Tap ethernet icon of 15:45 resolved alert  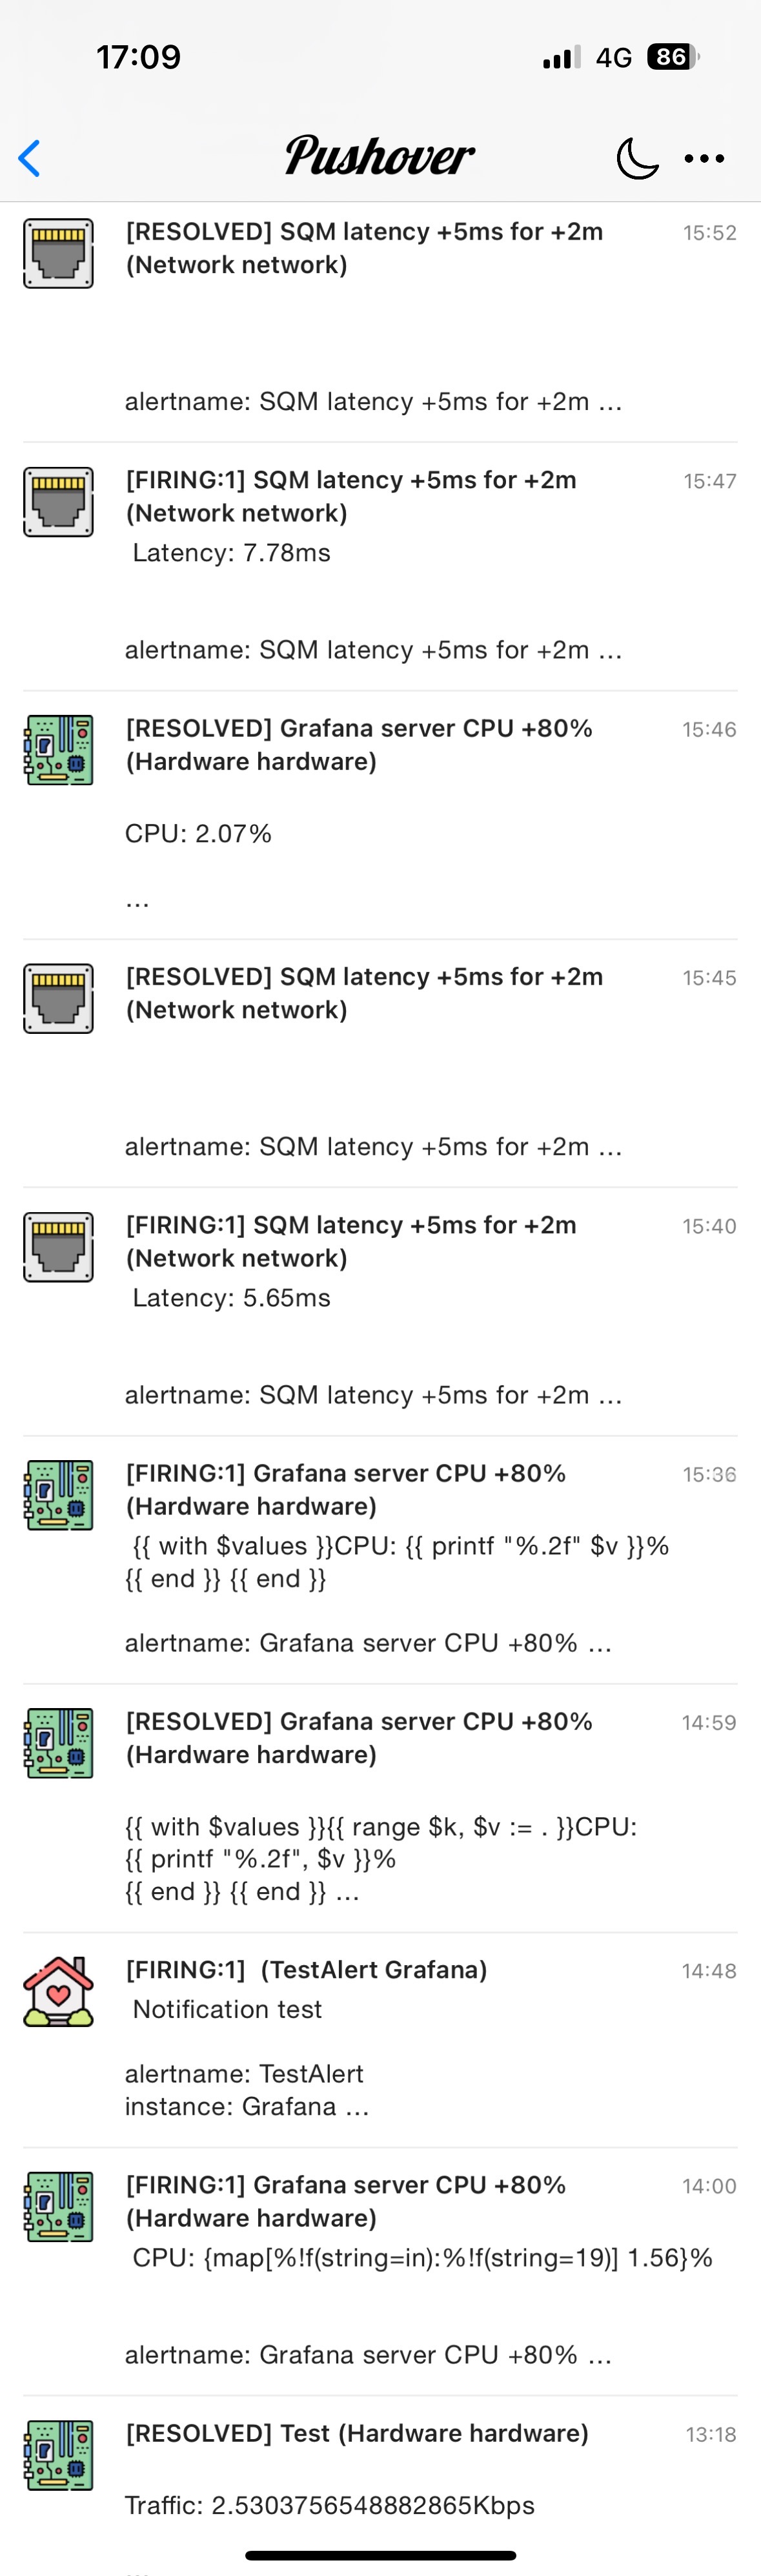[x=58, y=998]
